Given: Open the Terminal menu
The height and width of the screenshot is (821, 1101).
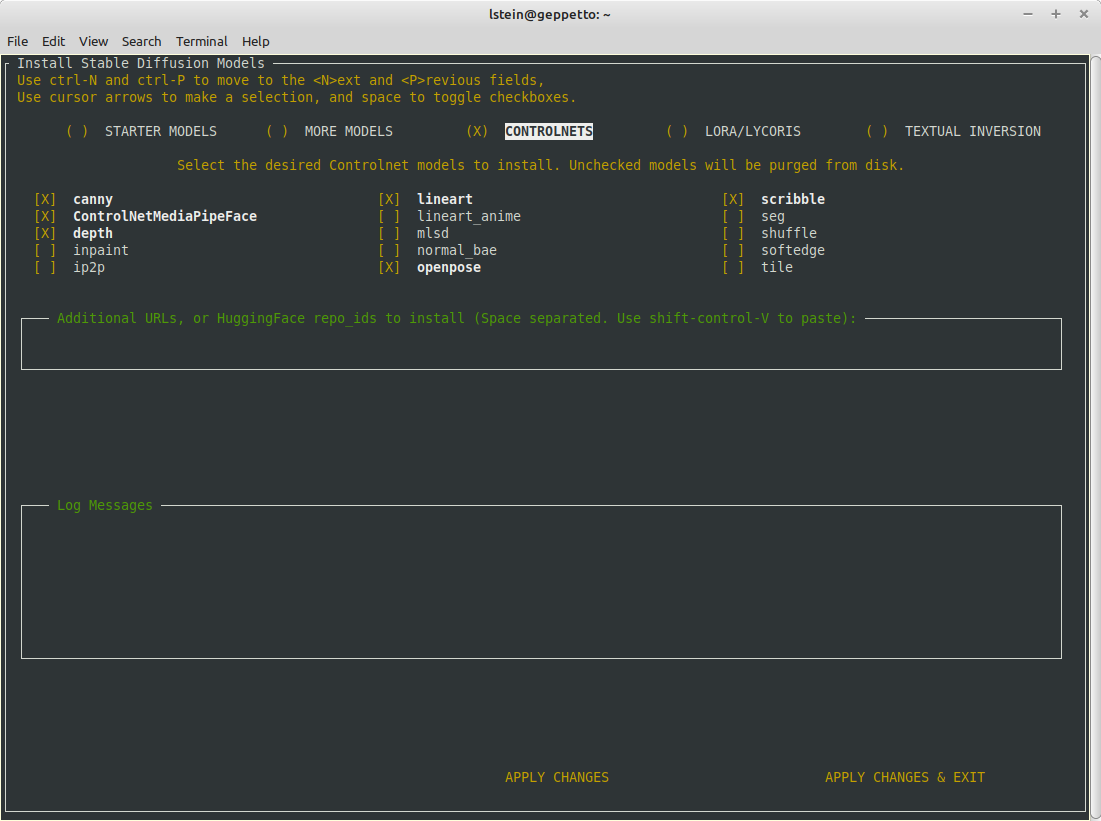Looking at the screenshot, I should (202, 41).
